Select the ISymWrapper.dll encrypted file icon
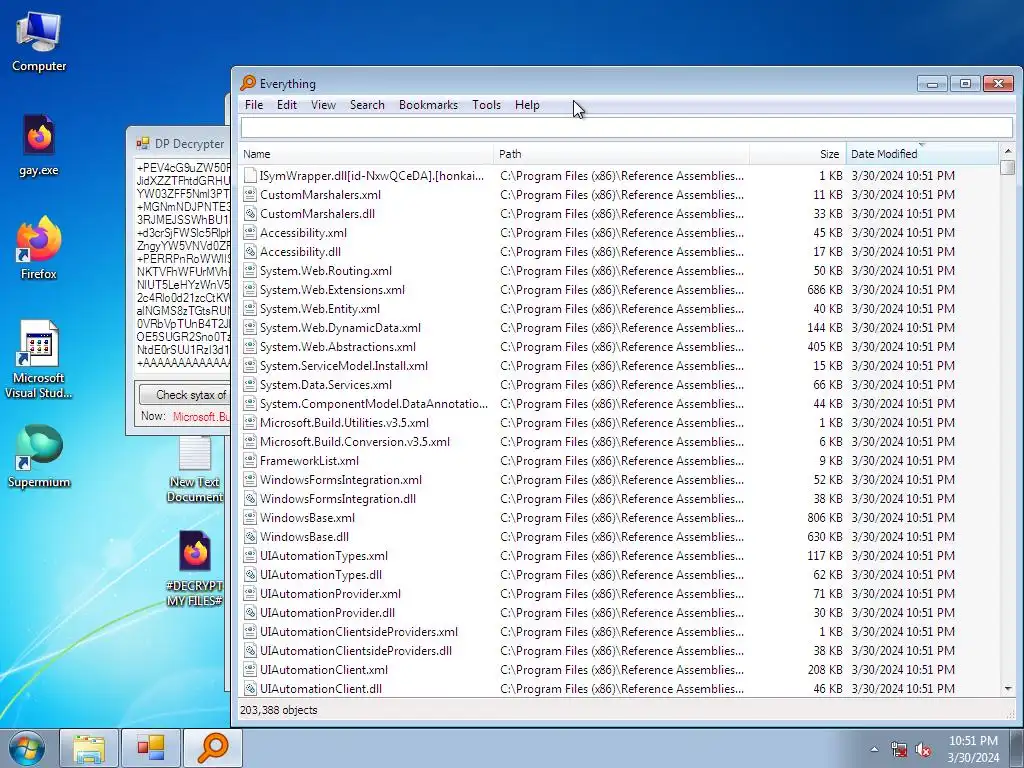This screenshot has height=768, width=1024. point(249,176)
